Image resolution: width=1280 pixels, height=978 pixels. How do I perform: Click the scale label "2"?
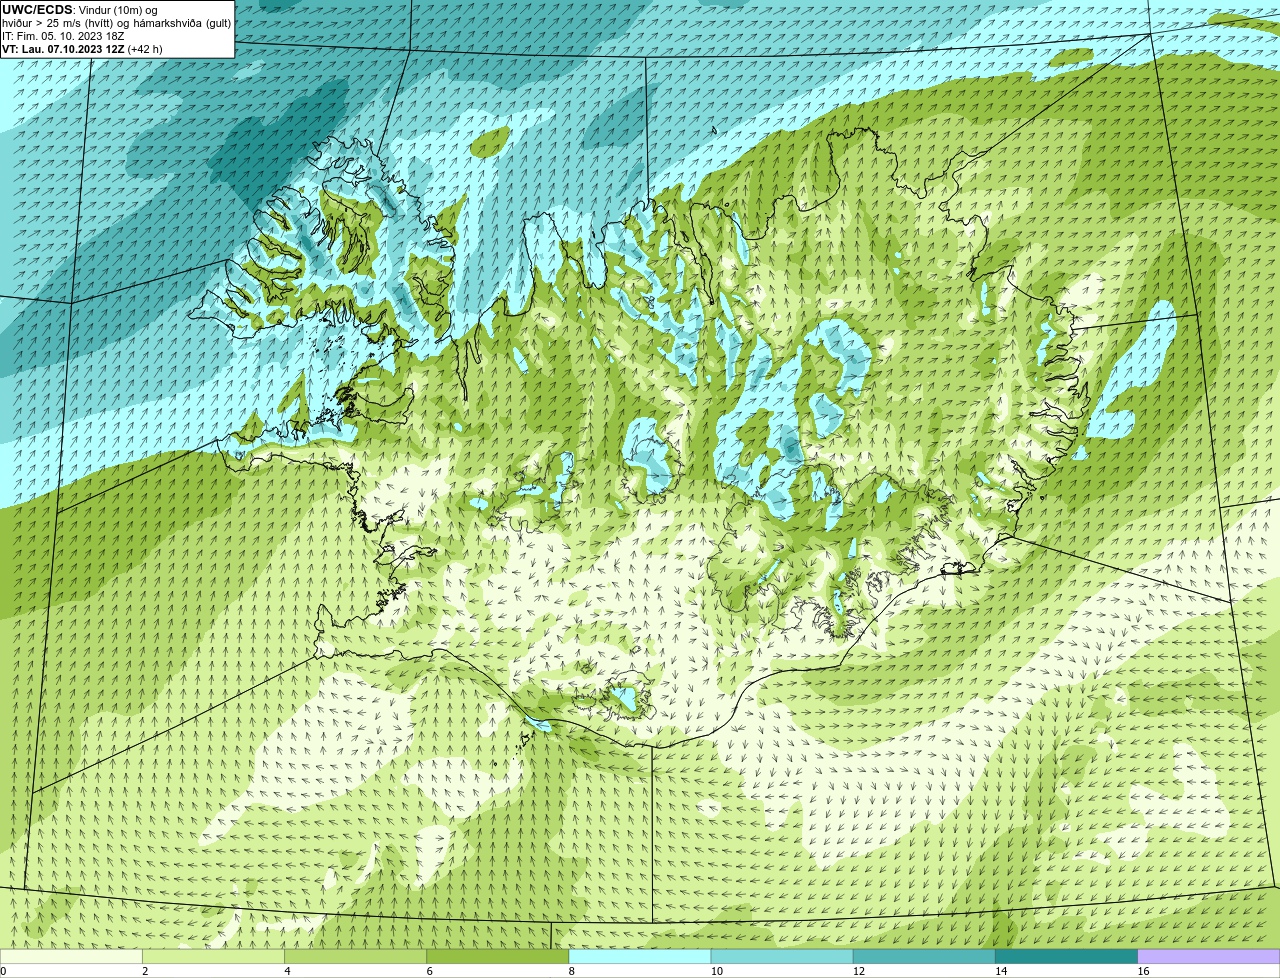pyautogui.click(x=145, y=971)
